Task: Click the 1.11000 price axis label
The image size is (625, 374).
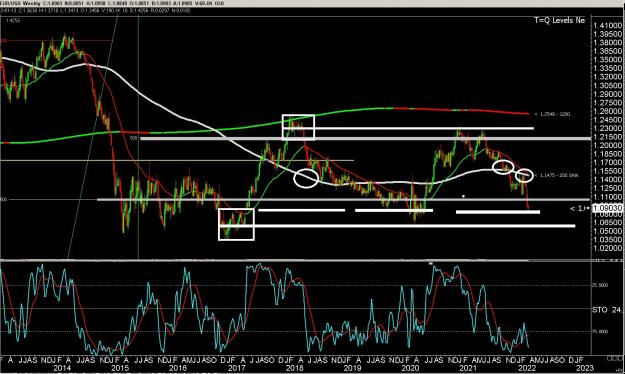Action: coord(608,197)
